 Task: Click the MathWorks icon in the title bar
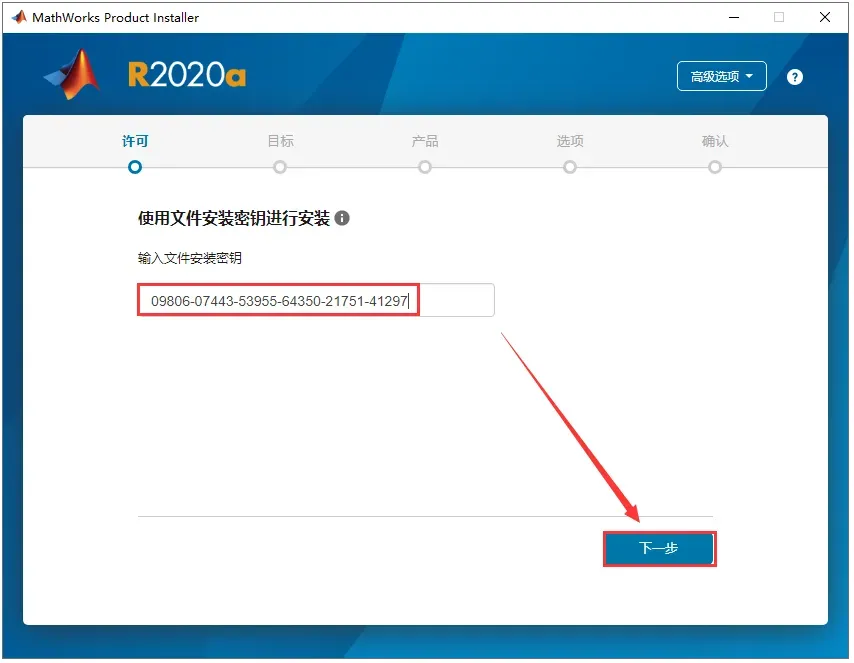pos(20,17)
